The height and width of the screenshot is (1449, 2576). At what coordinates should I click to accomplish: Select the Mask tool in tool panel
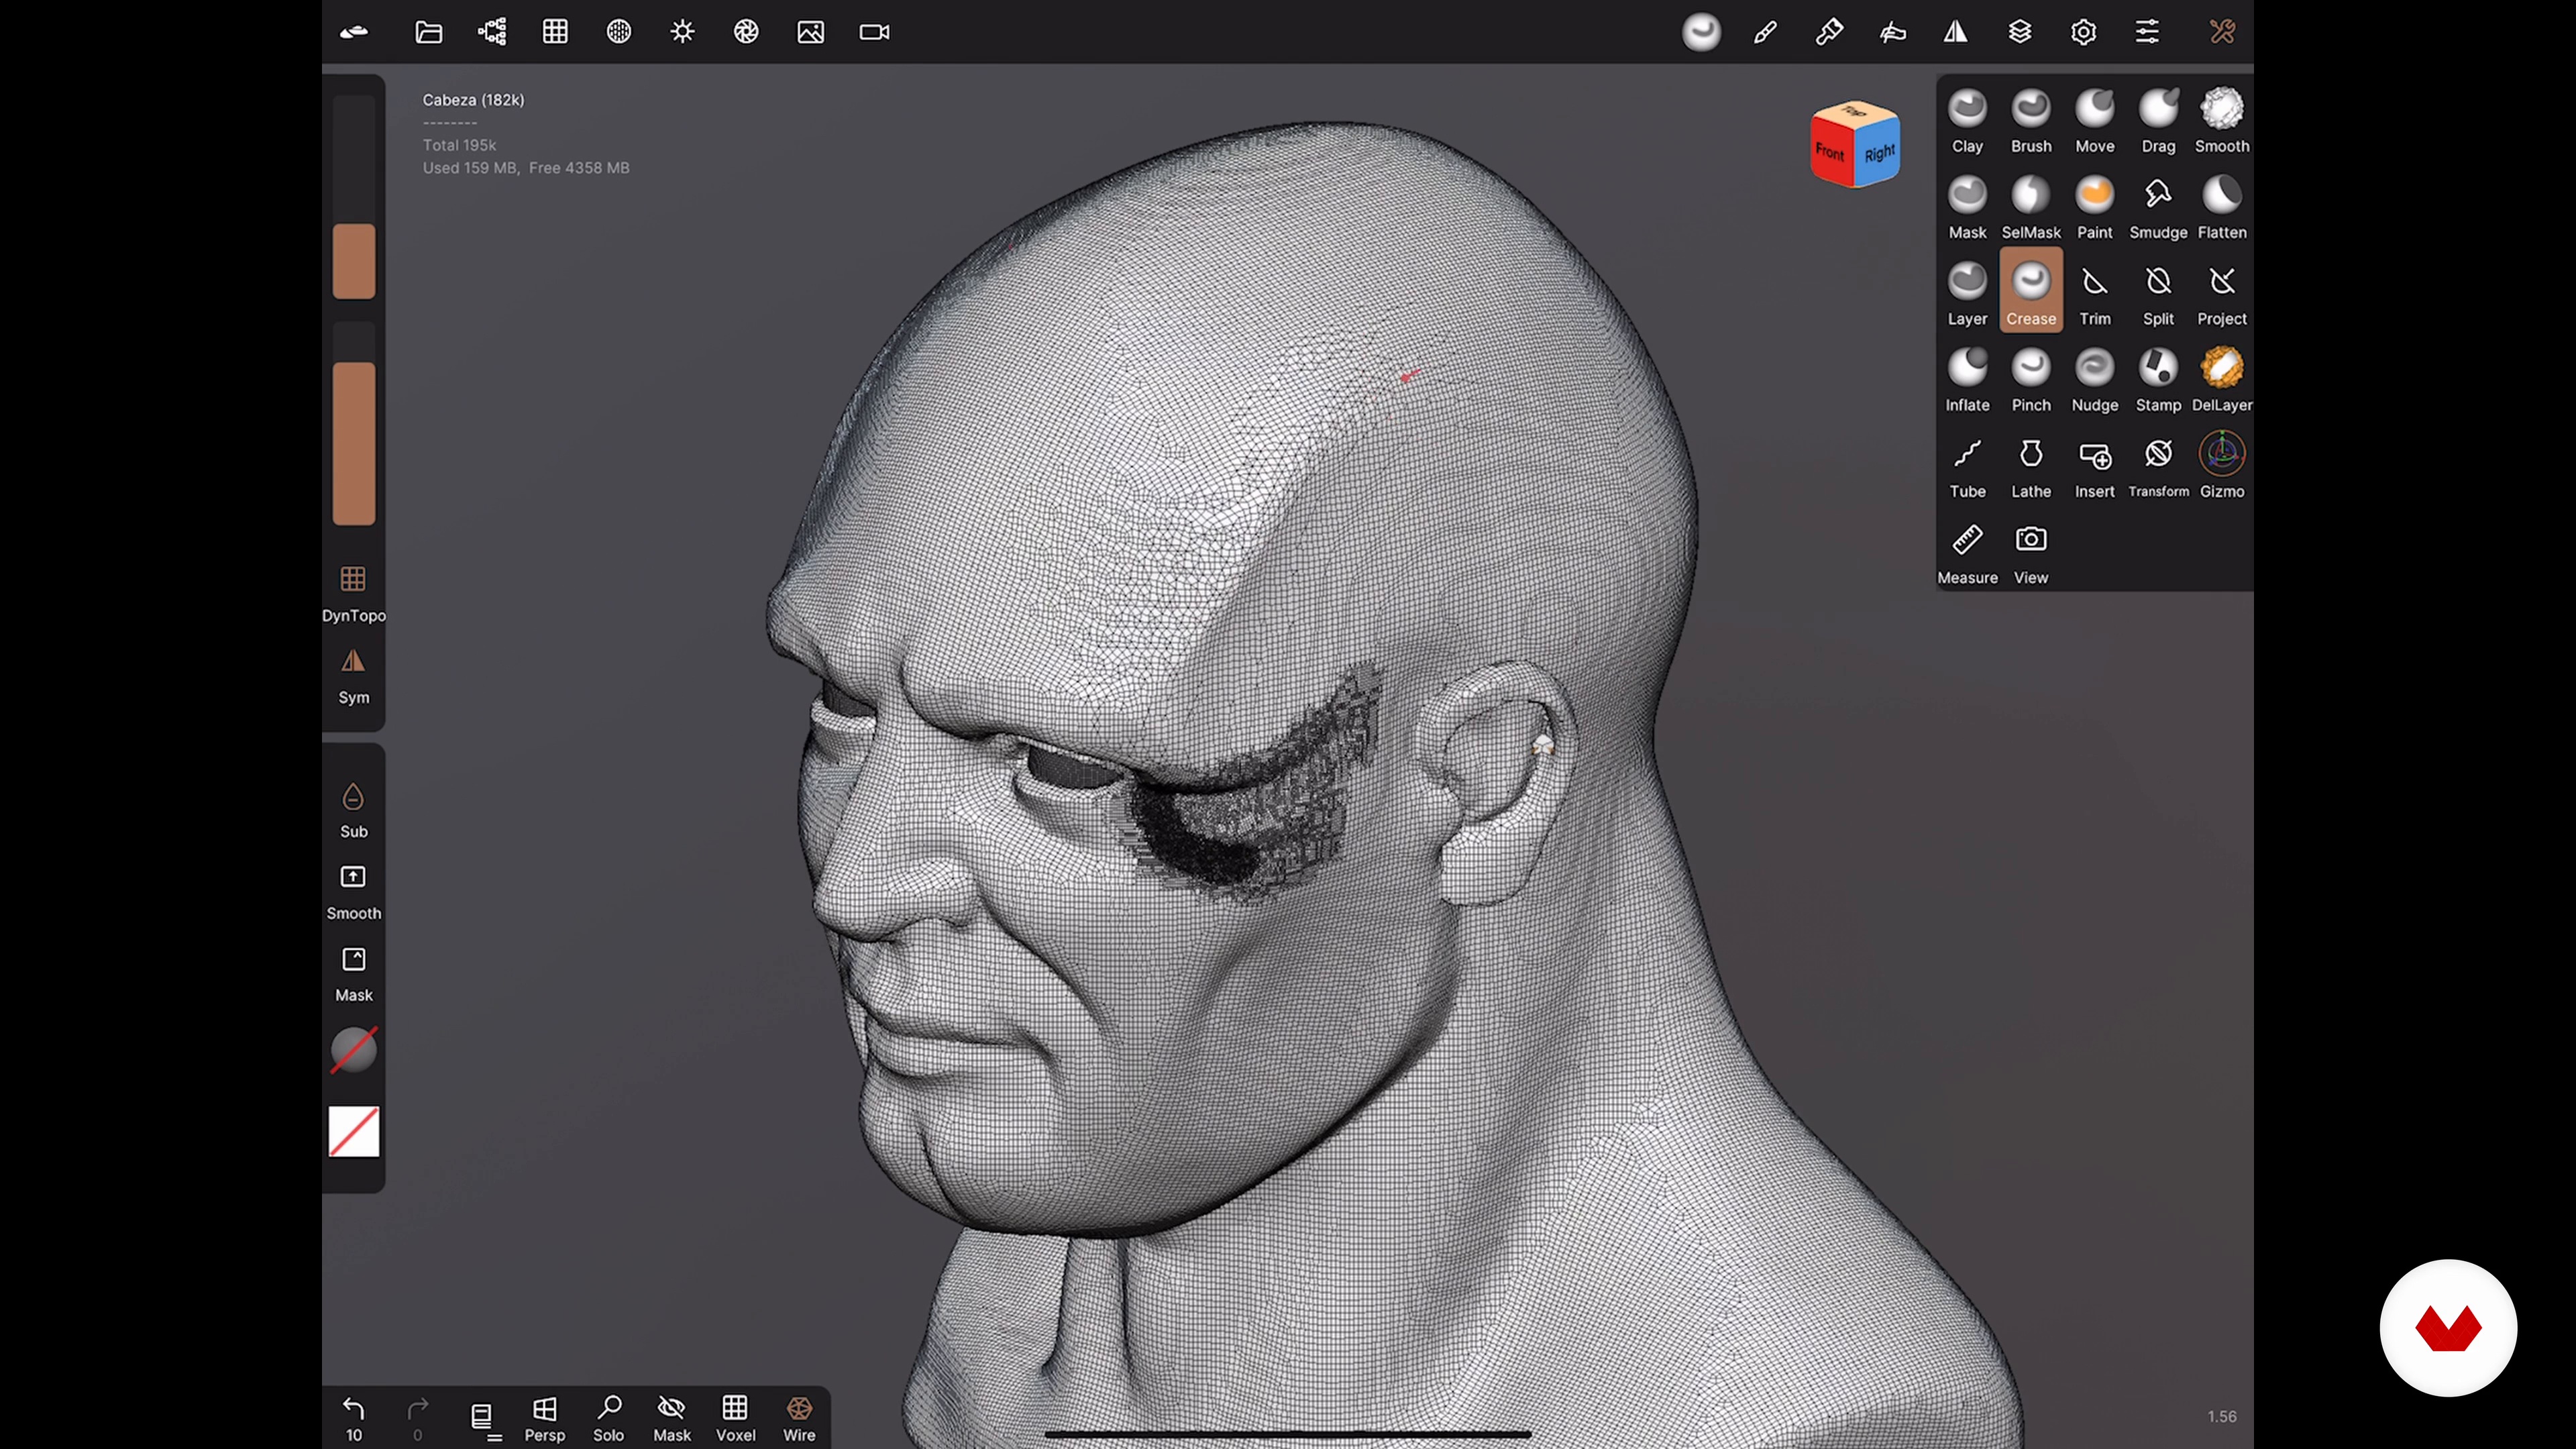coord(1967,207)
